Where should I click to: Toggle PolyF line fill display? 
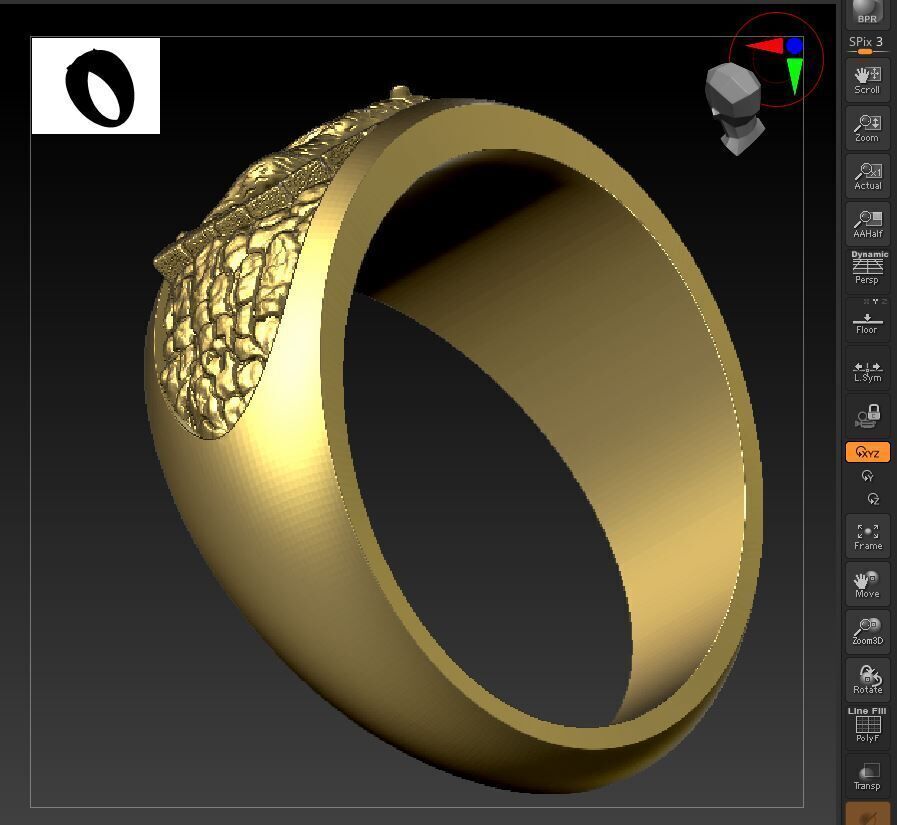click(x=867, y=728)
